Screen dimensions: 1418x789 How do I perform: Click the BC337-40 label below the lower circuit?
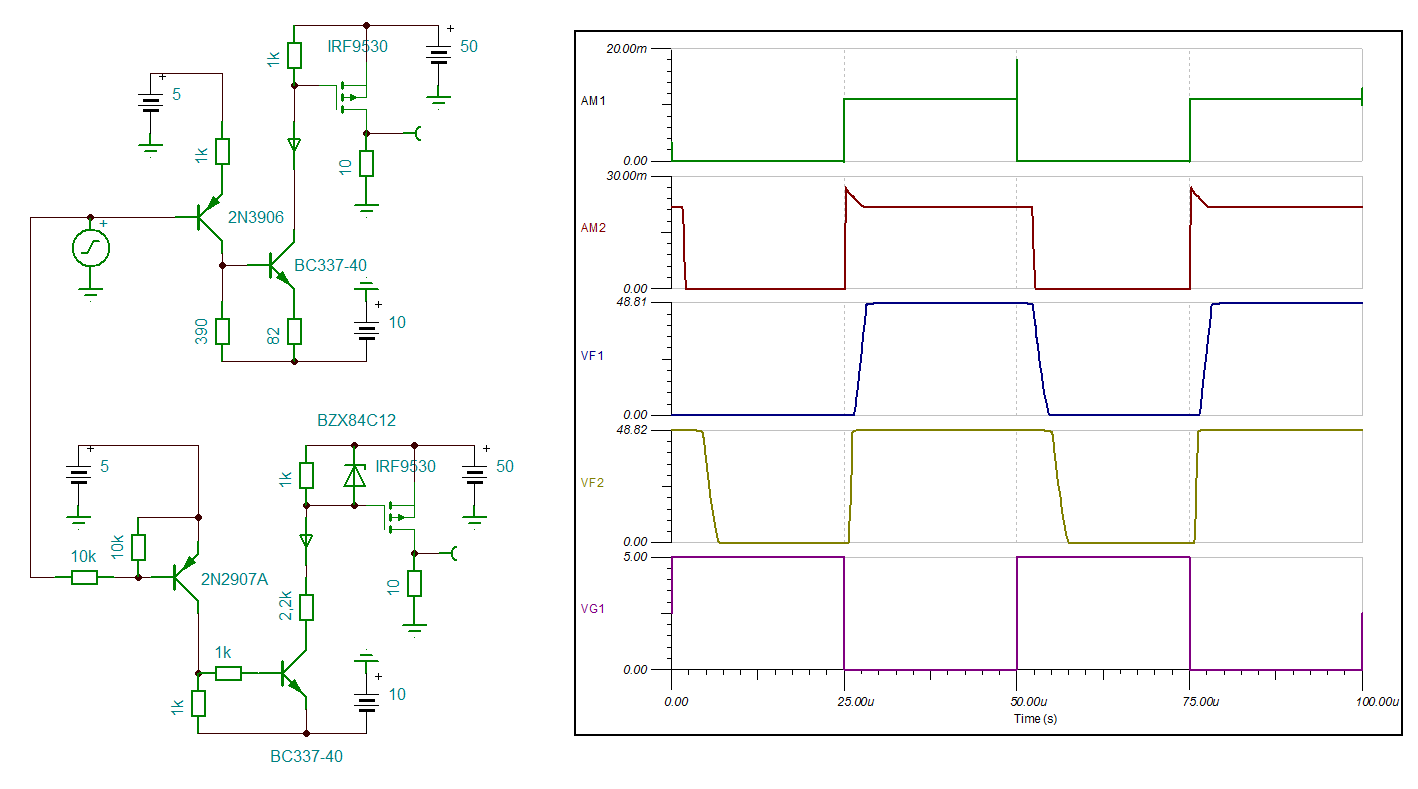click(x=306, y=756)
